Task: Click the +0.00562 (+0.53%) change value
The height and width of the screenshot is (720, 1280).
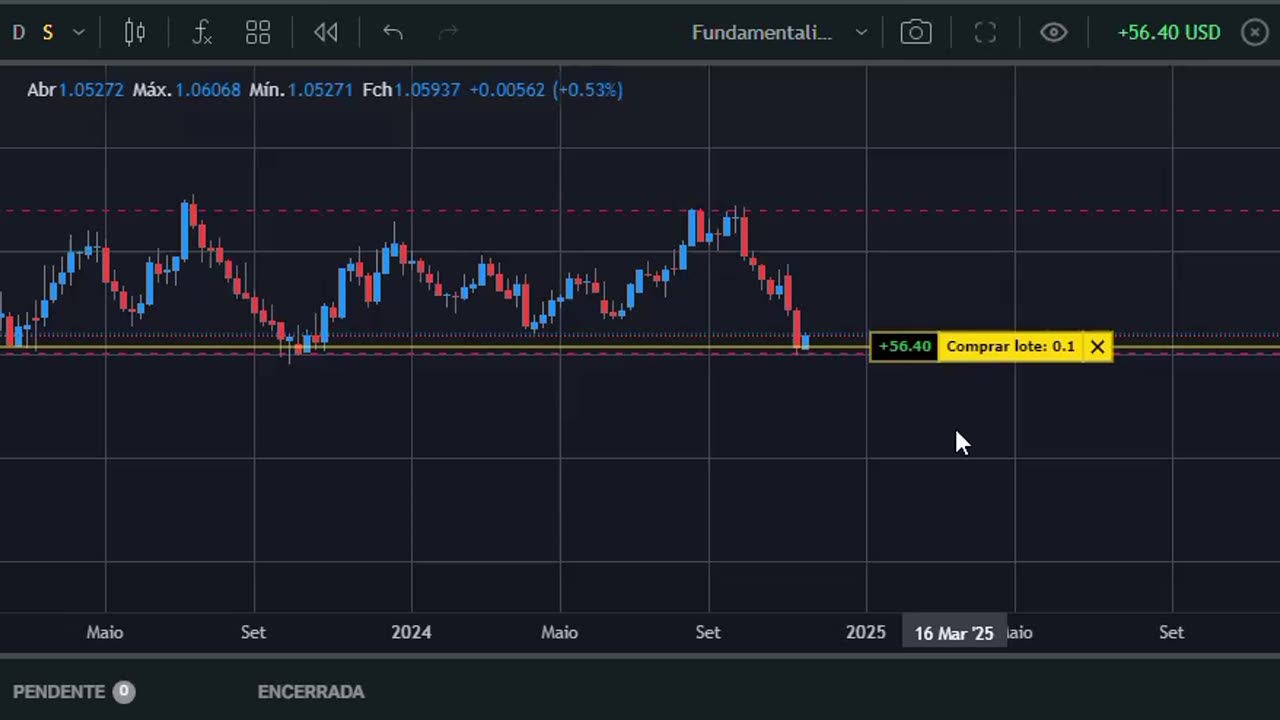Action: (546, 90)
